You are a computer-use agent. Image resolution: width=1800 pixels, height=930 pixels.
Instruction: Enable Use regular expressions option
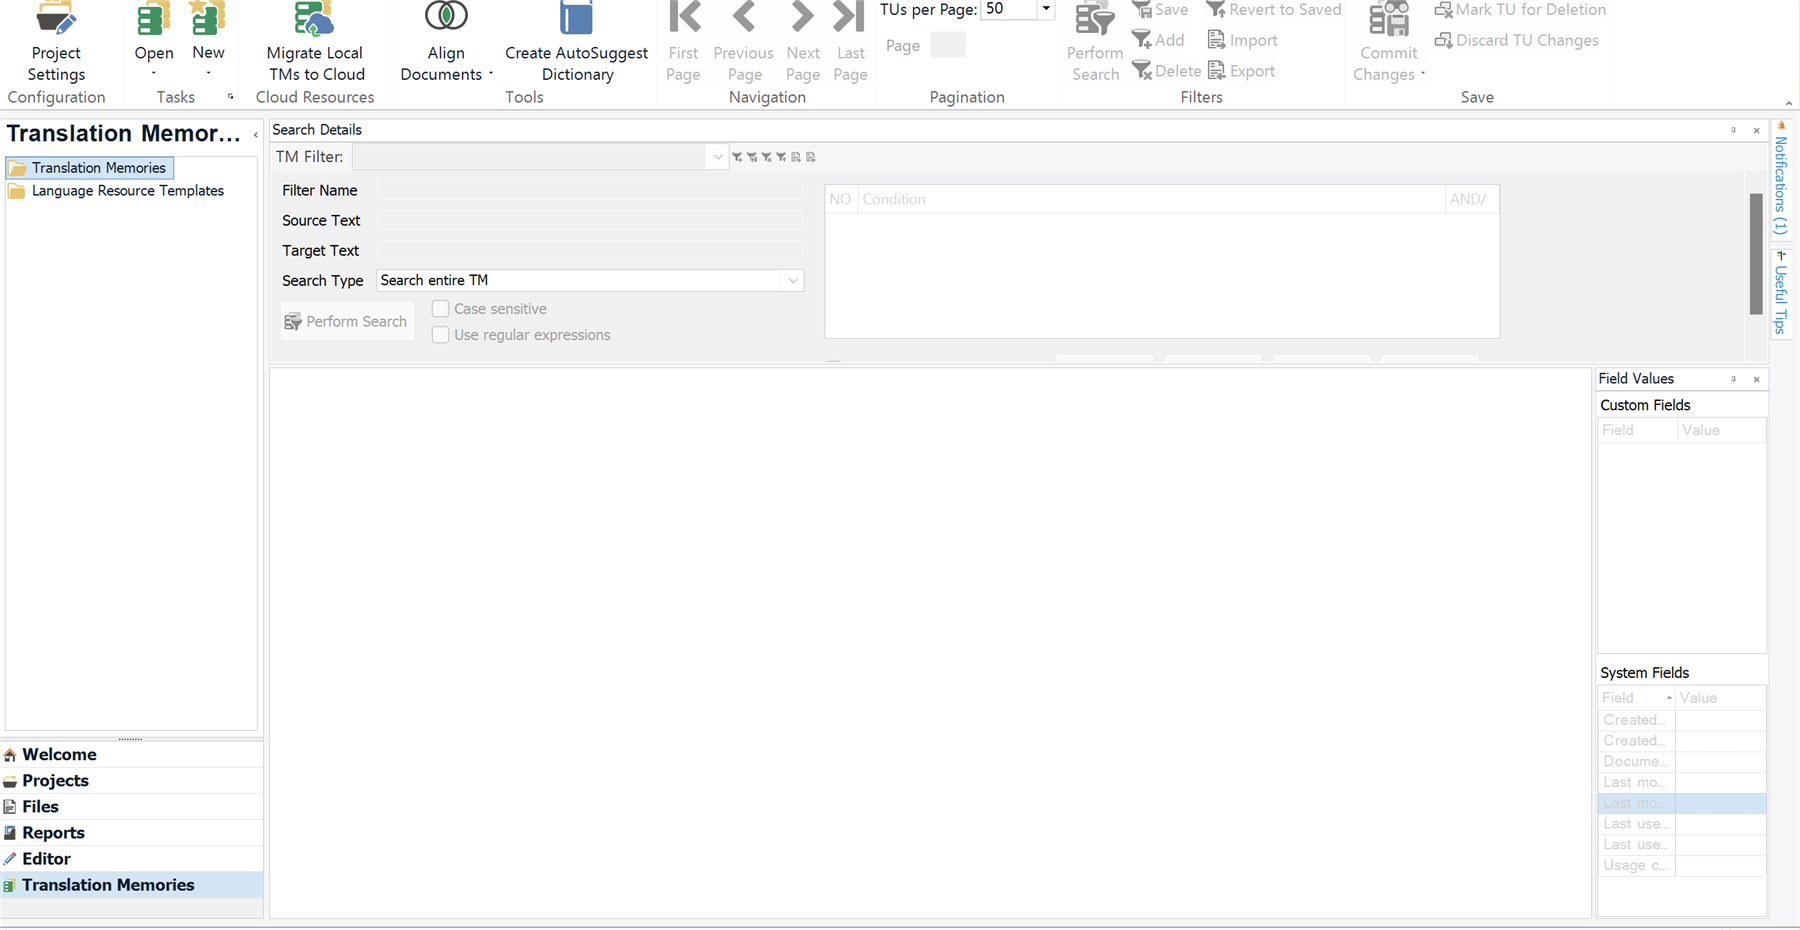click(440, 334)
